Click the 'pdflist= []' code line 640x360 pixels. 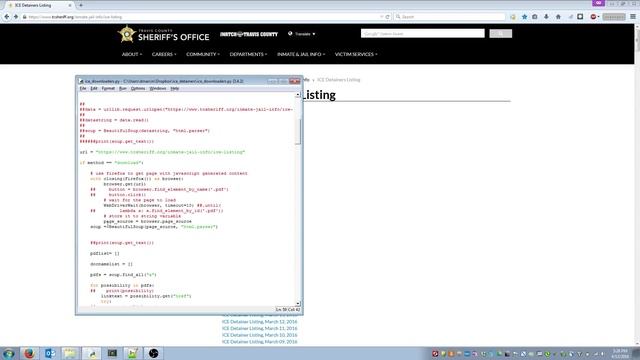click(105, 253)
